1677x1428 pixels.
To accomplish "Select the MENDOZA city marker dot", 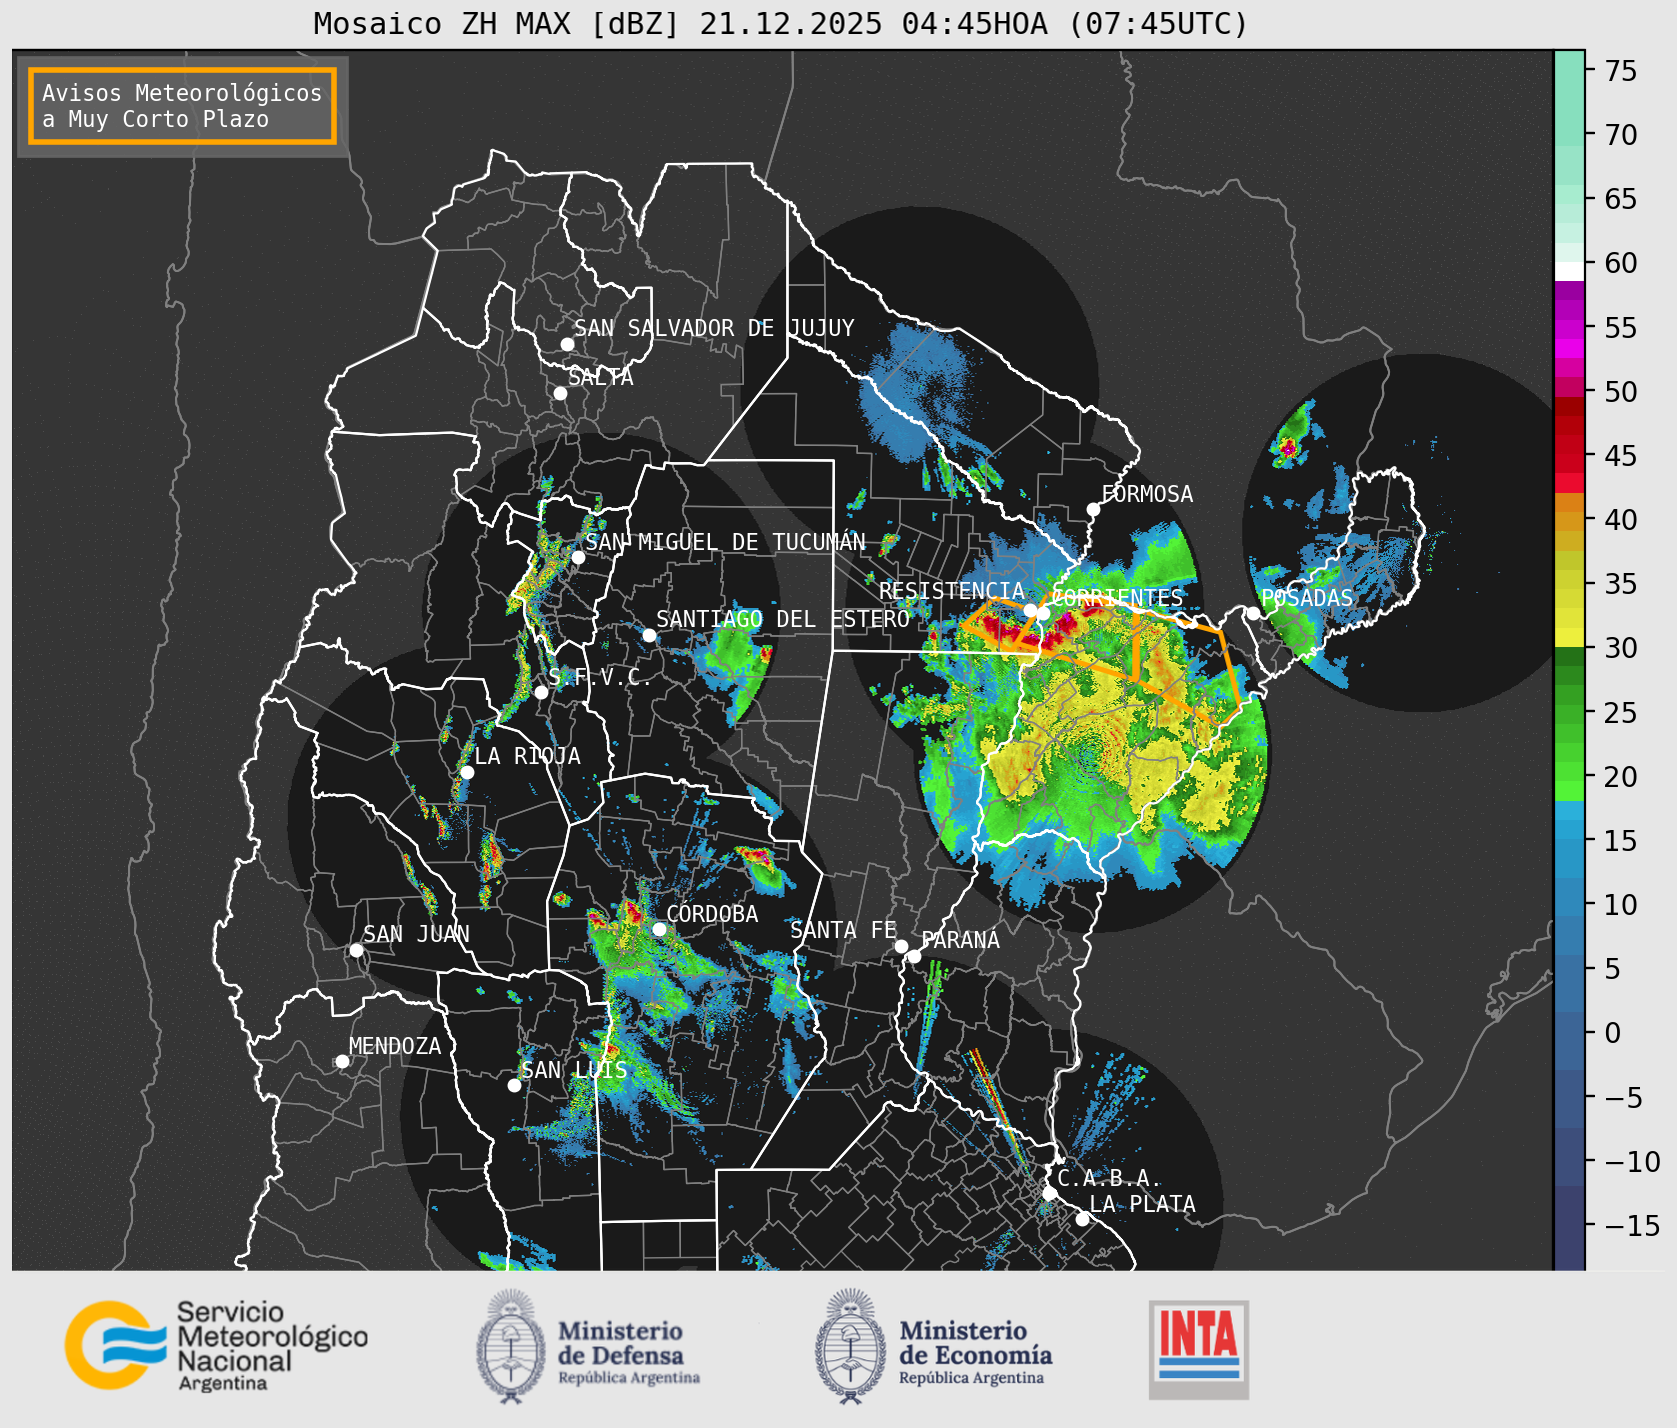I will coord(342,1061).
